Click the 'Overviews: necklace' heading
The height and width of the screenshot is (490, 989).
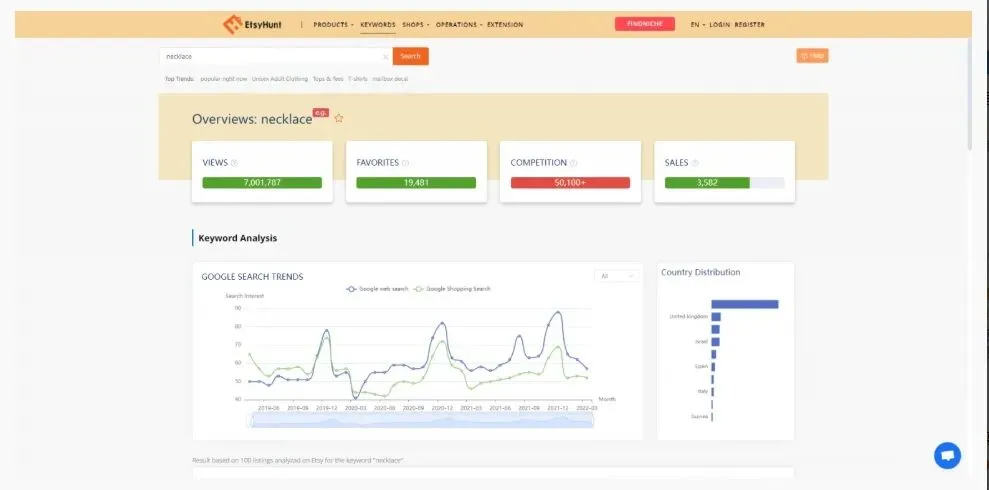tap(252, 119)
